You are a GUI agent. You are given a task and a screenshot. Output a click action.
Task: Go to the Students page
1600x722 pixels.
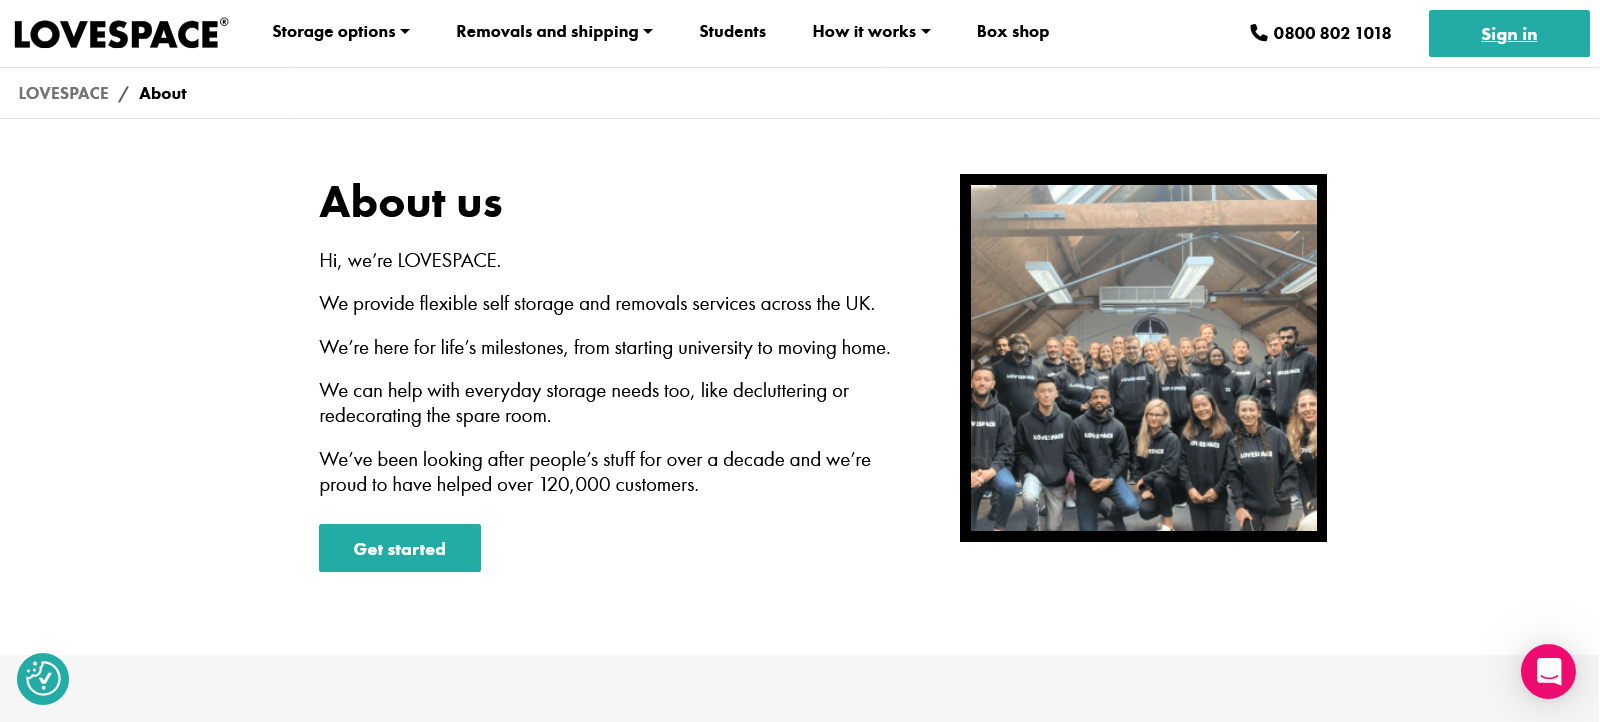732,32
